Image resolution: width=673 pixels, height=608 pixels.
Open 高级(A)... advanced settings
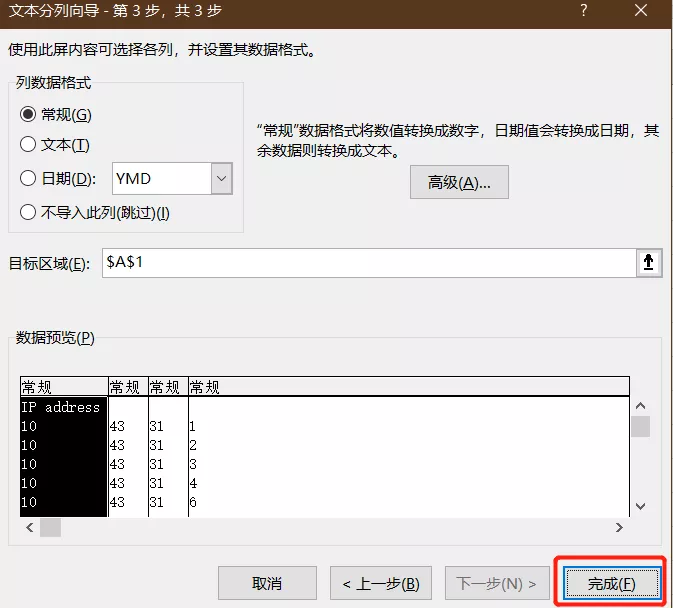[459, 183]
